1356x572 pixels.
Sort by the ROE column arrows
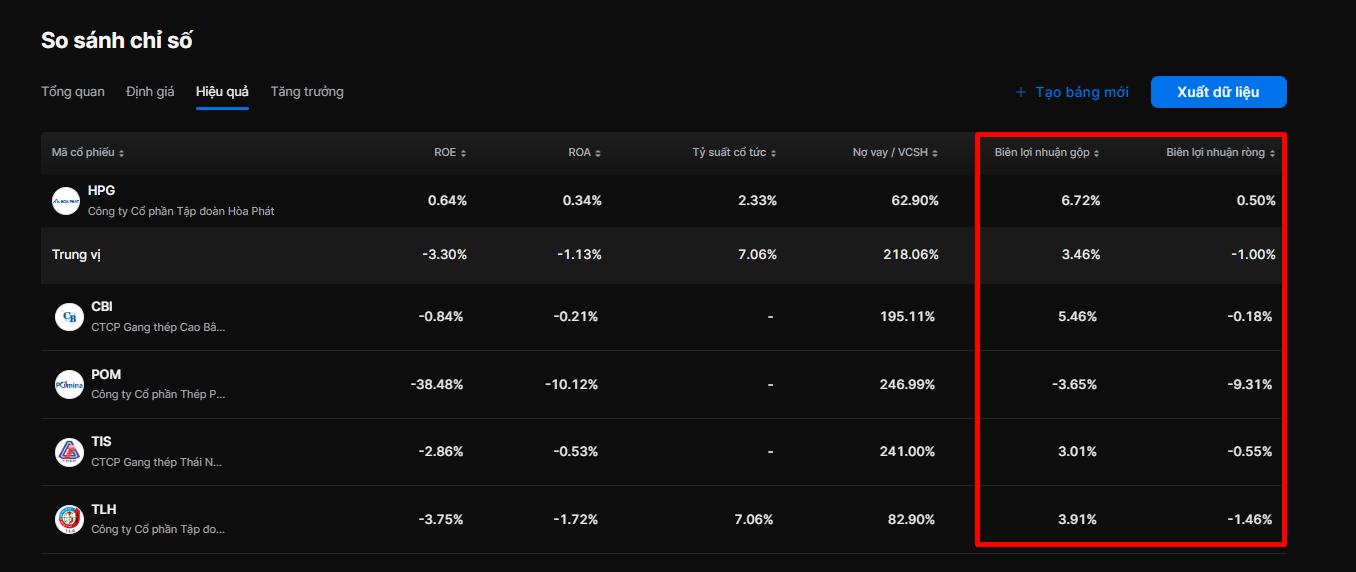(463, 153)
